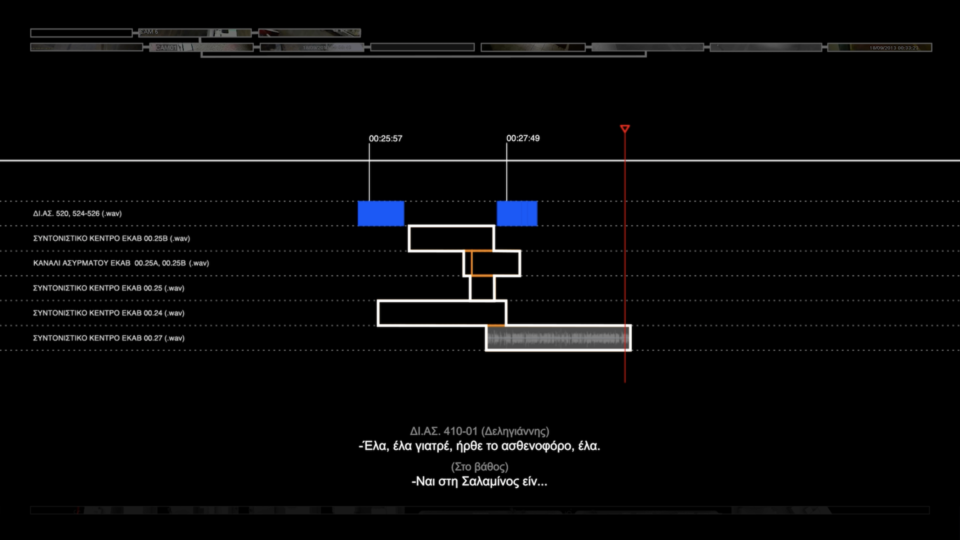Viewport: 960px width, 540px height.
Task: Select the narrow ΕΚΑΒ 00.25 clip box
Action: point(482,288)
